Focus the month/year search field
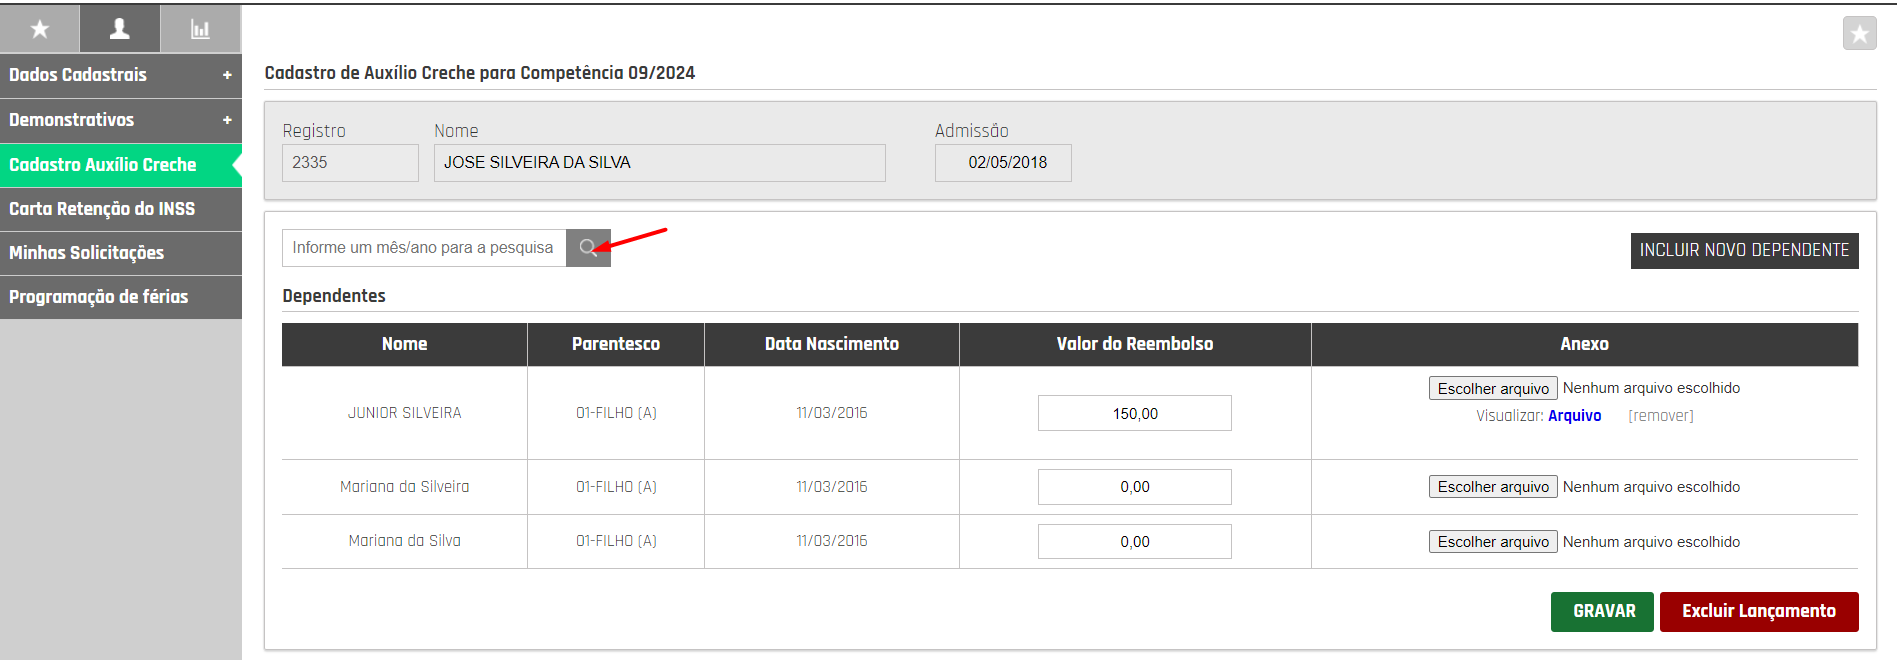The image size is (1897, 660). point(424,248)
